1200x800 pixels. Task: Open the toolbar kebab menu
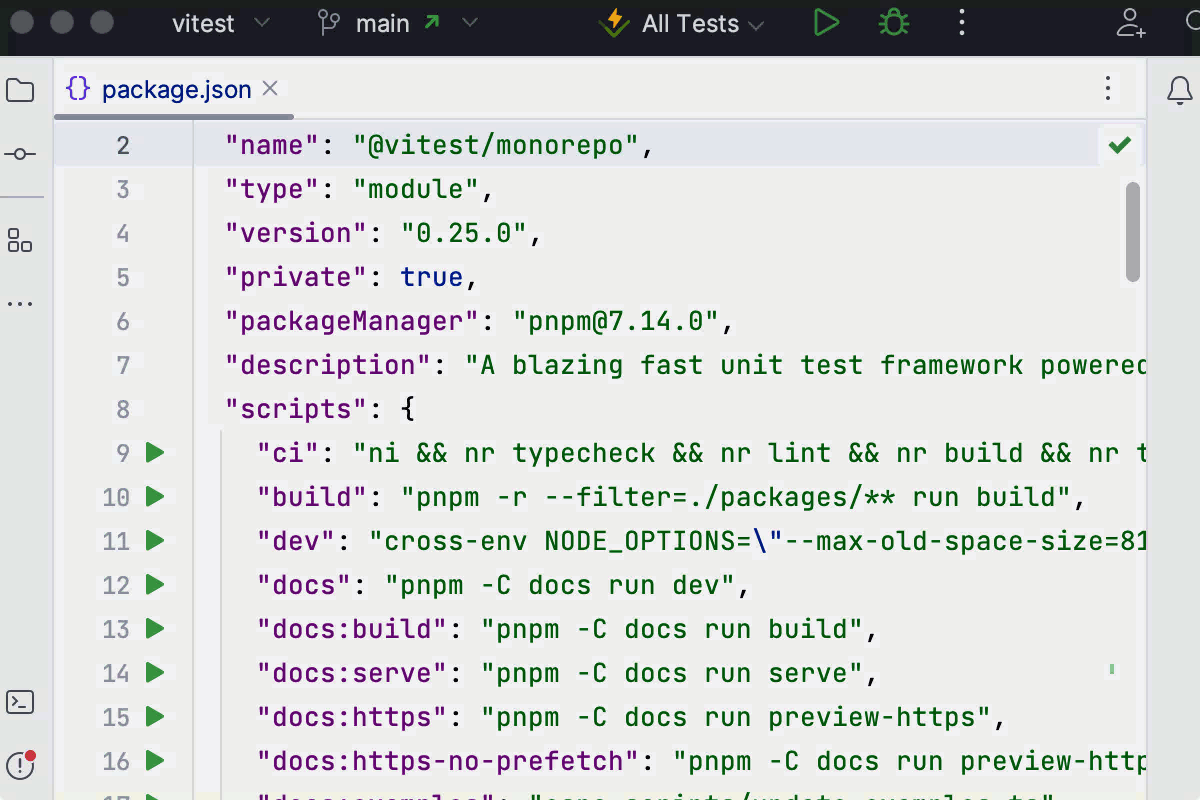(961, 23)
